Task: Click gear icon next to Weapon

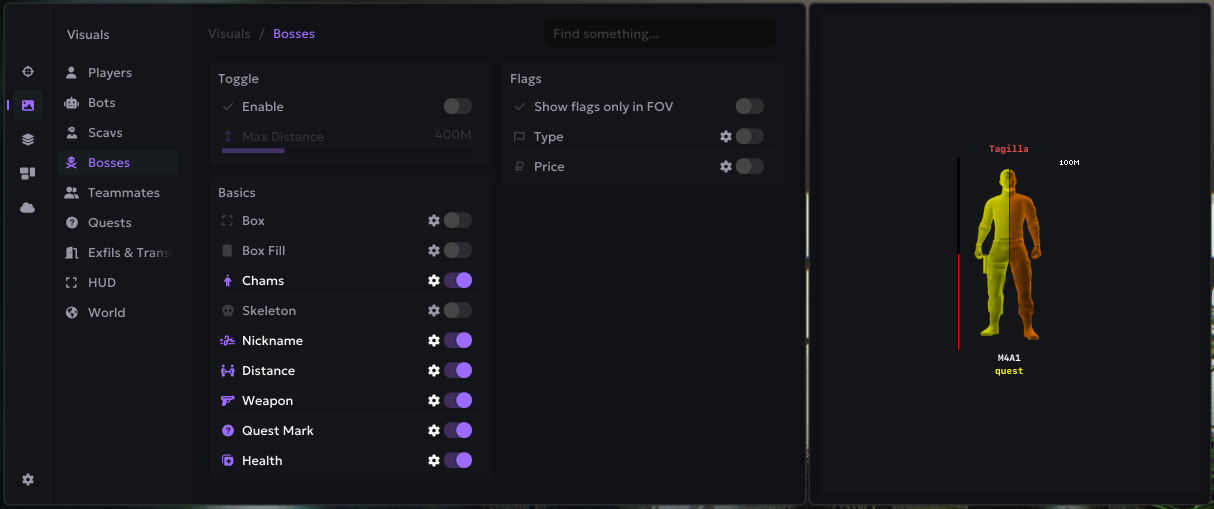Action: coord(434,401)
